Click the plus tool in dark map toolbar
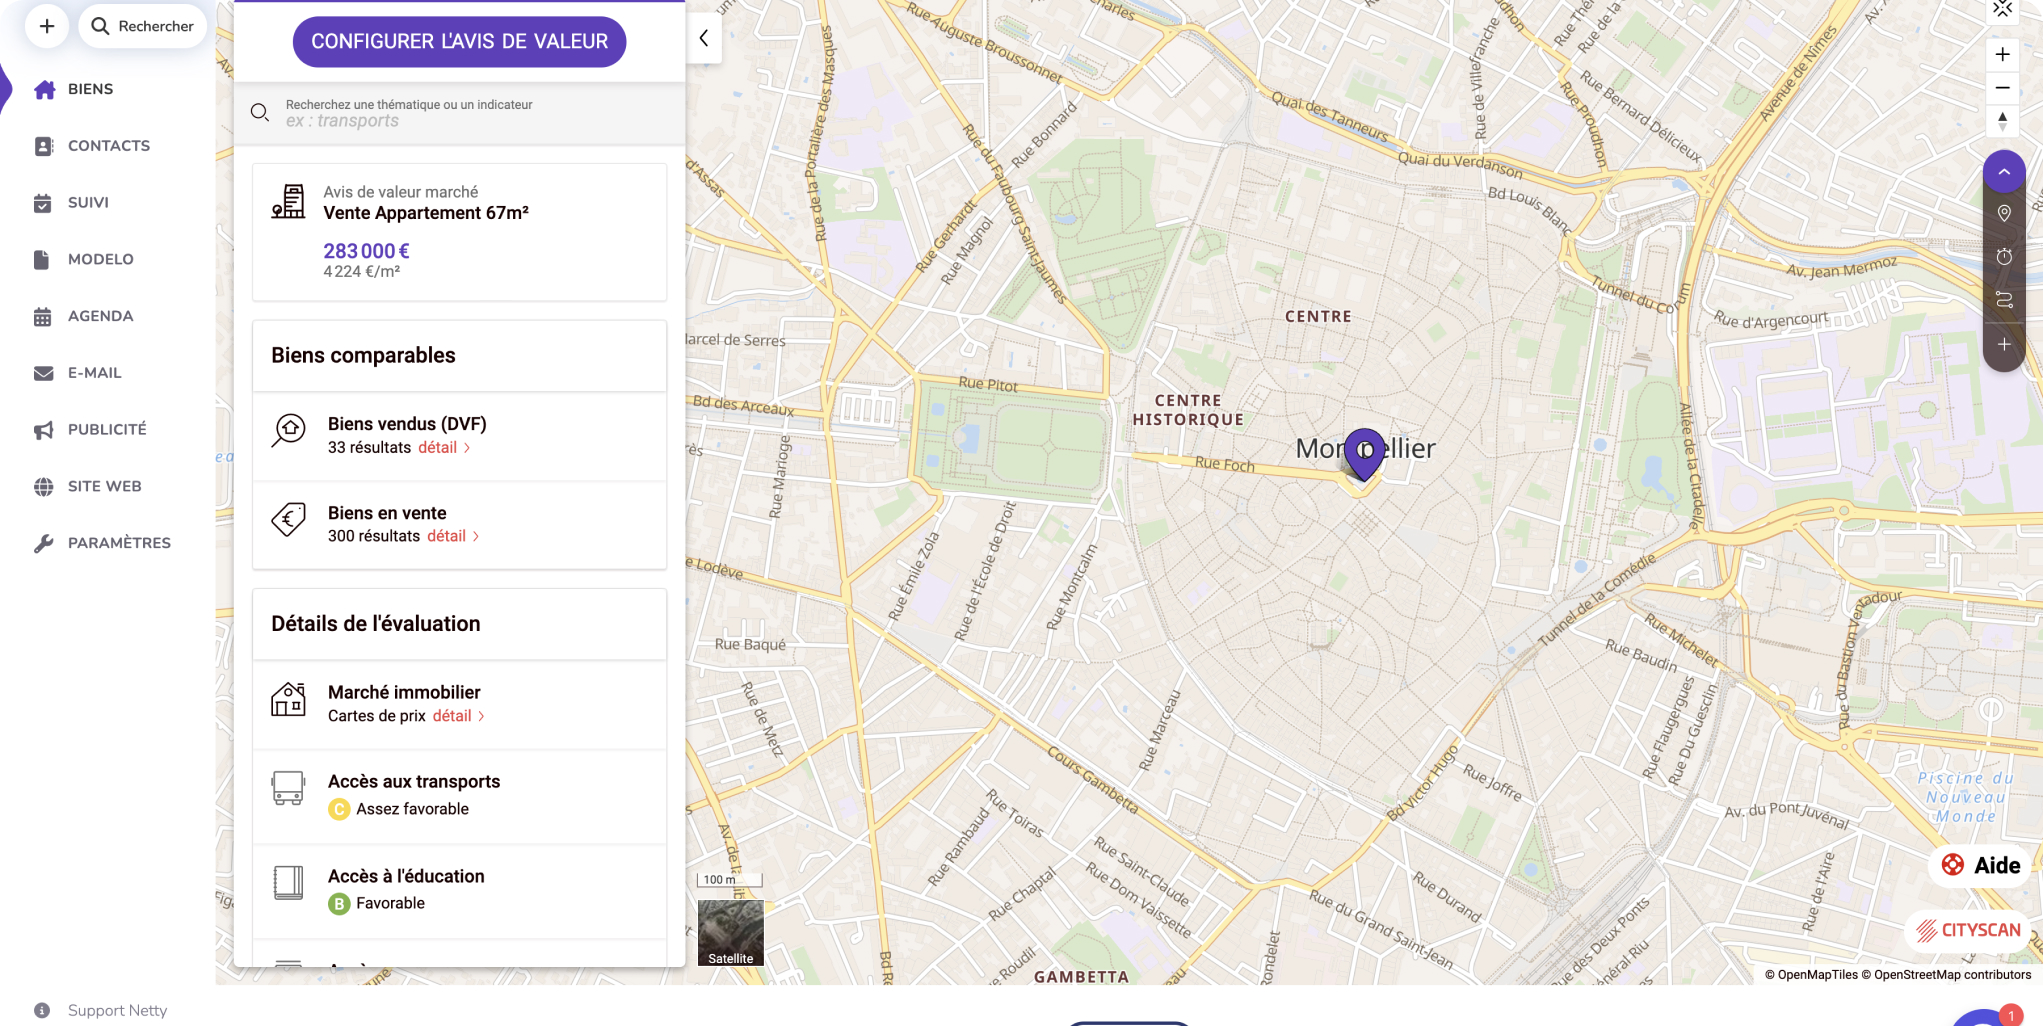The width and height of the screenshot is (2043, 1026). click(2004, 344)
